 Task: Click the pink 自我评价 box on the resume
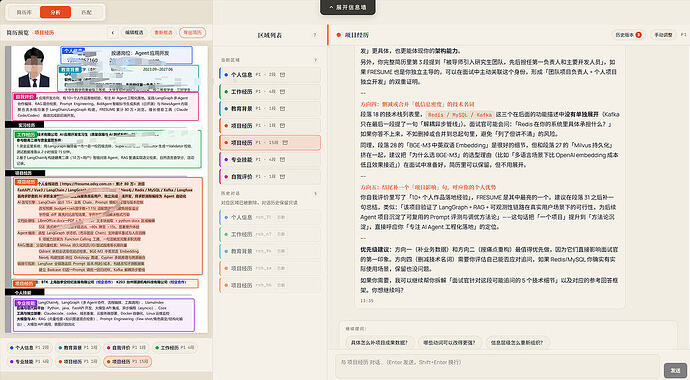pyautogui.click(x=106, y=106)
